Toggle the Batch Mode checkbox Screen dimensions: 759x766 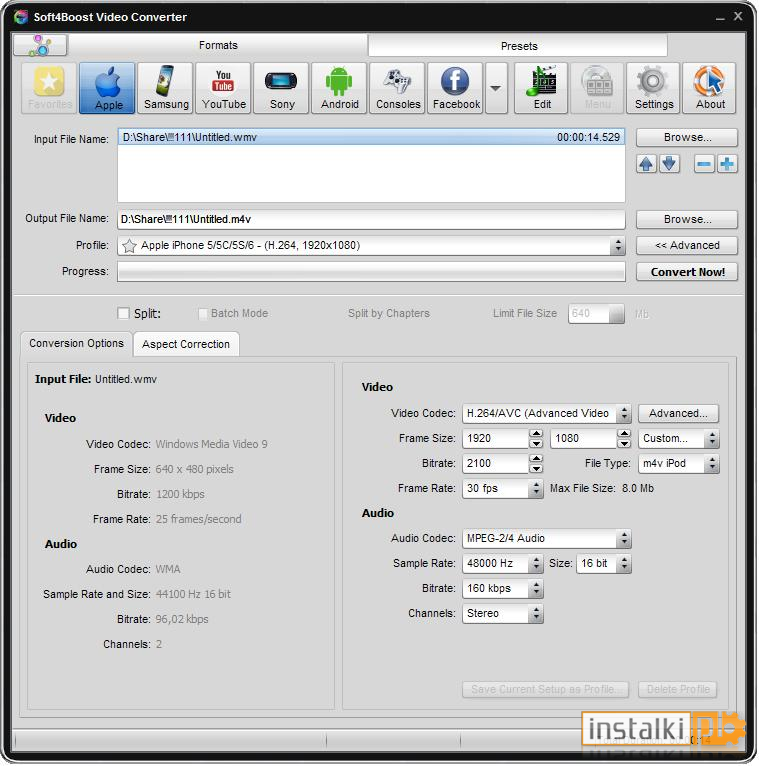(x=202, y=314)
